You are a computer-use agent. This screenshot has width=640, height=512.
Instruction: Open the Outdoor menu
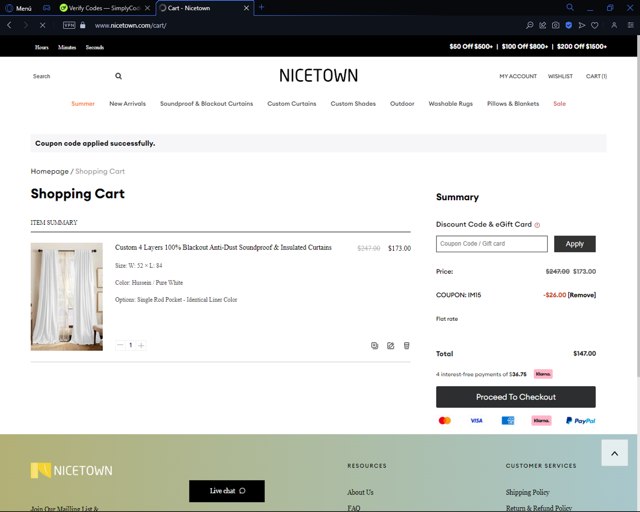click(x=402, y=104)
